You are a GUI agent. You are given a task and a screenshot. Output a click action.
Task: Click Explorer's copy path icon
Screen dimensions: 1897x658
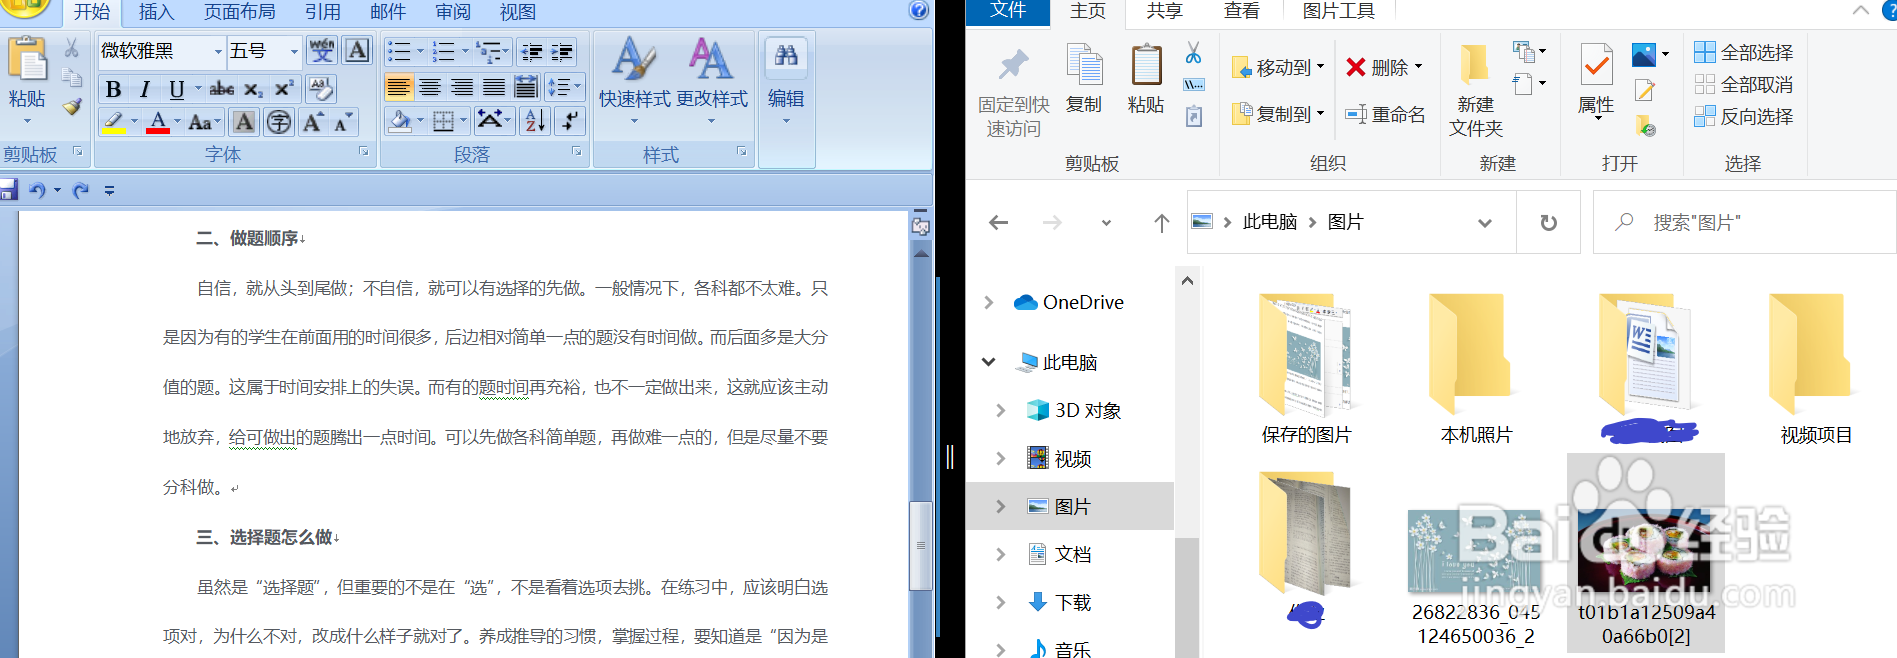[1193, 85]
